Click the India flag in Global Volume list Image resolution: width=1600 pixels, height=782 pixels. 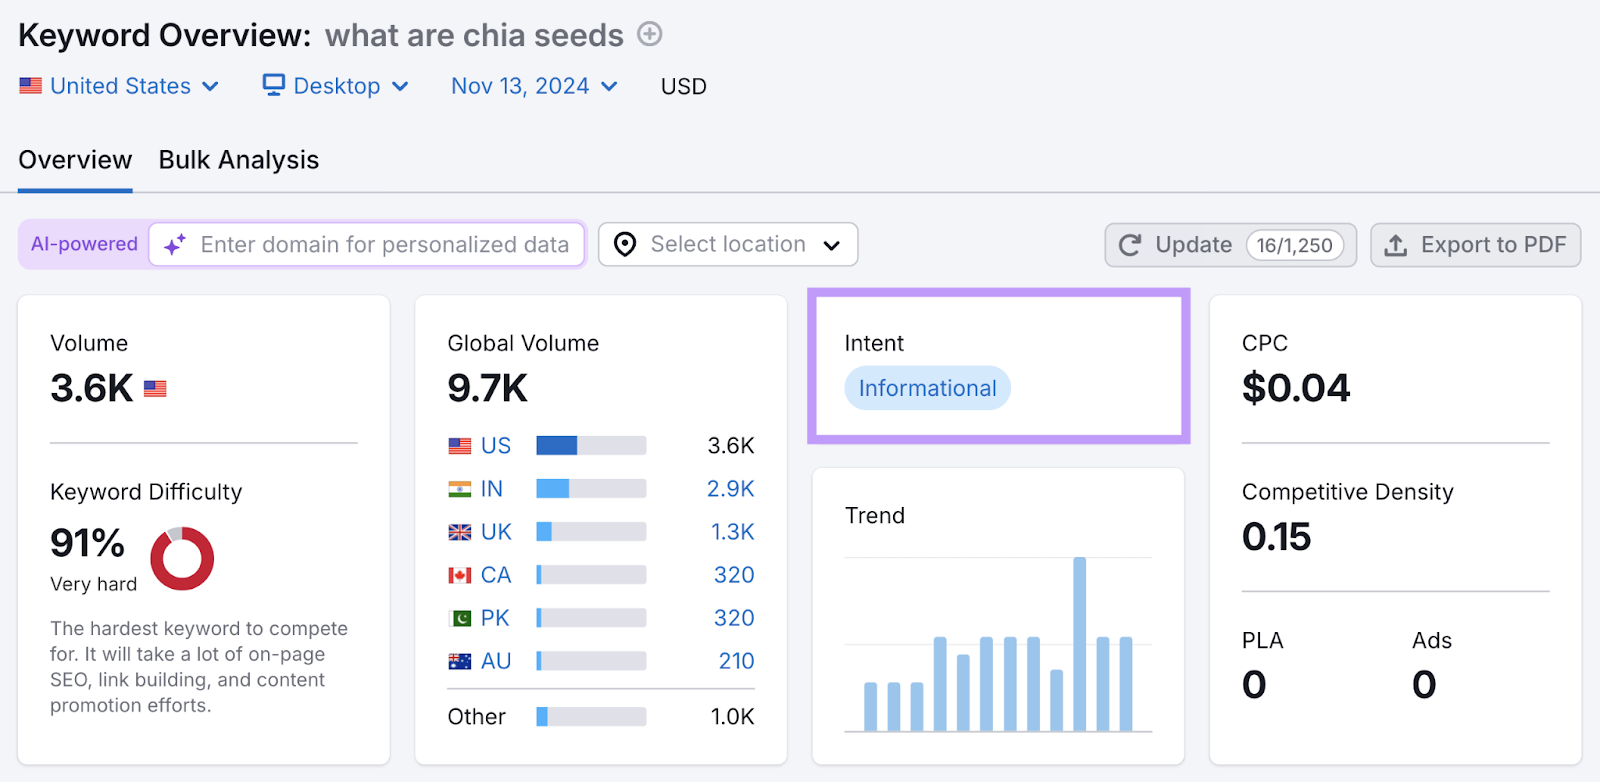tap(460, 488)
